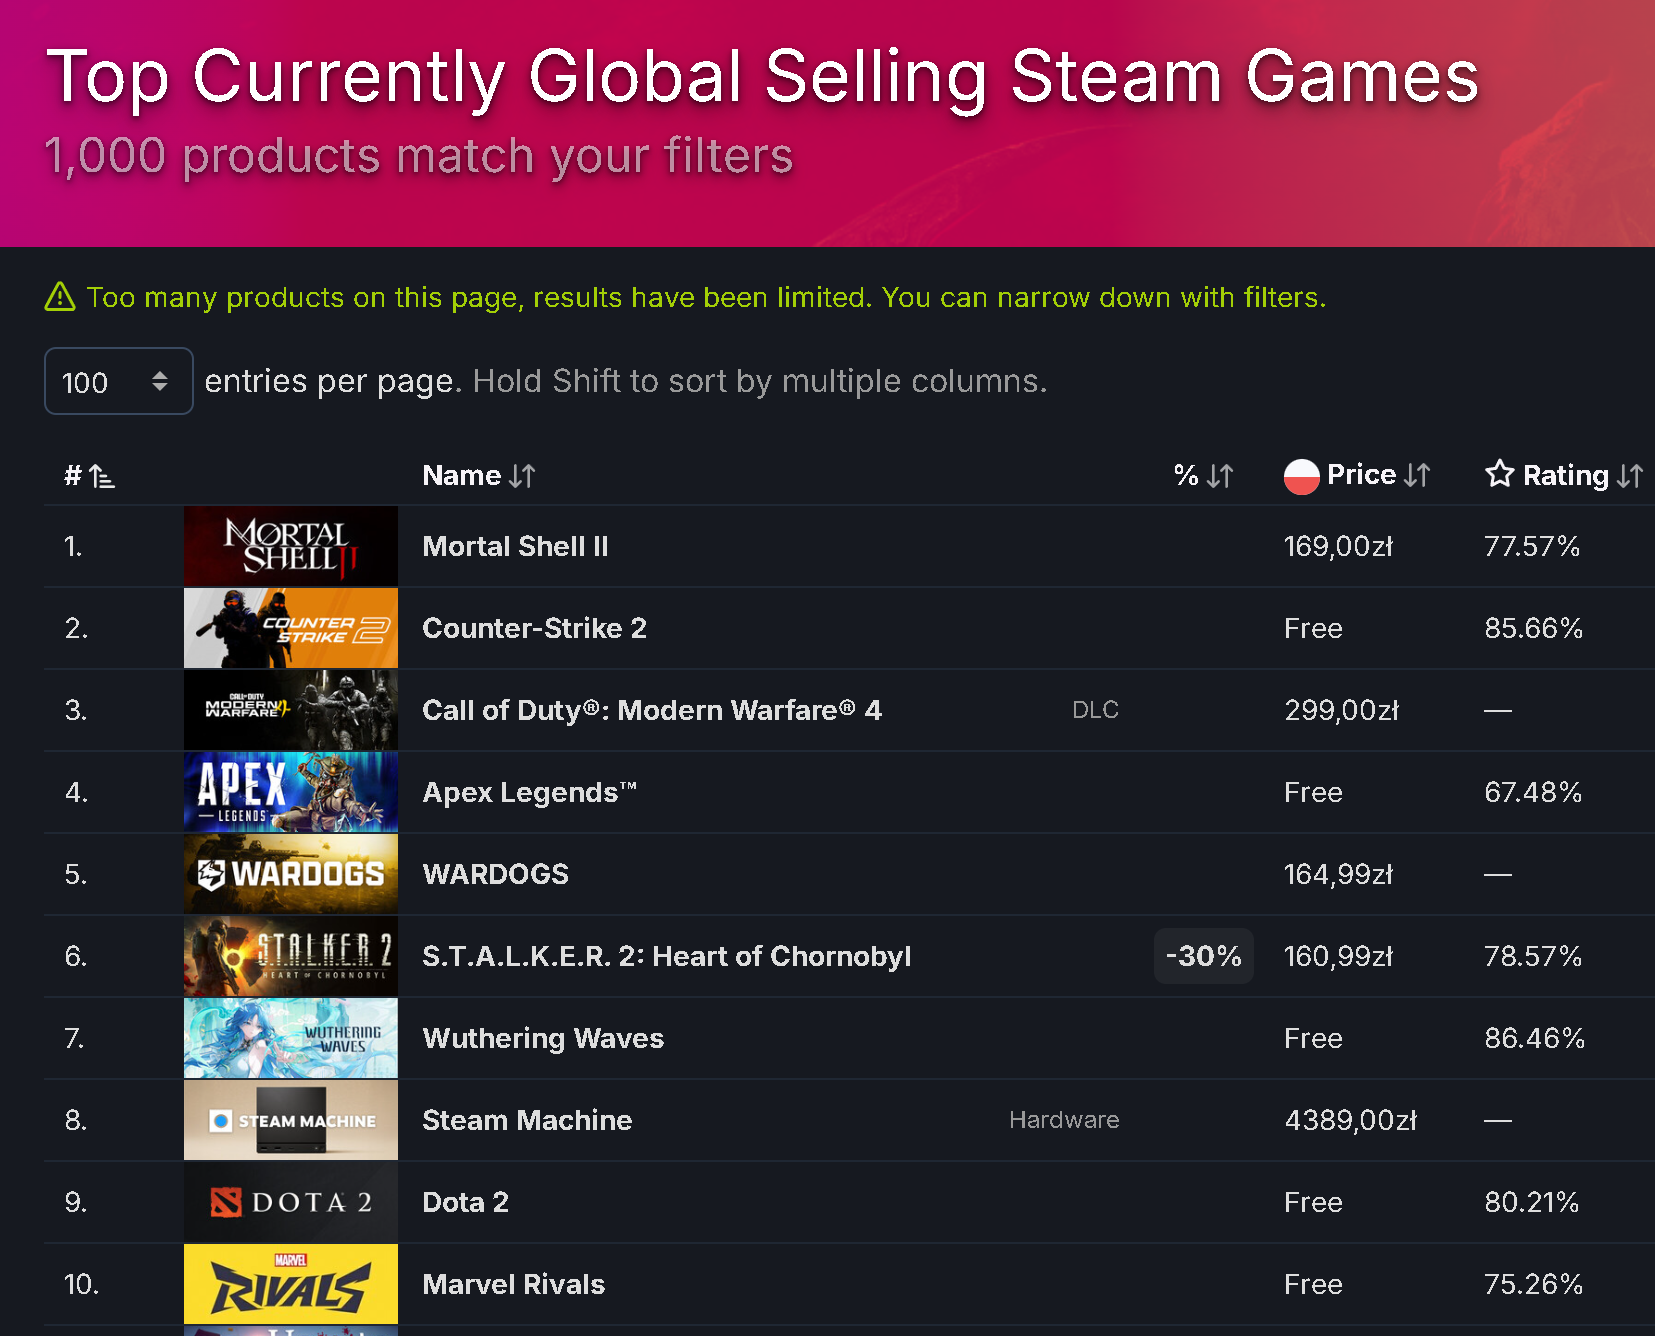Click the DLC label on Modern Warfare 4
The height and width of the screenshot is (1336, 1655).
pos(1095,710)
